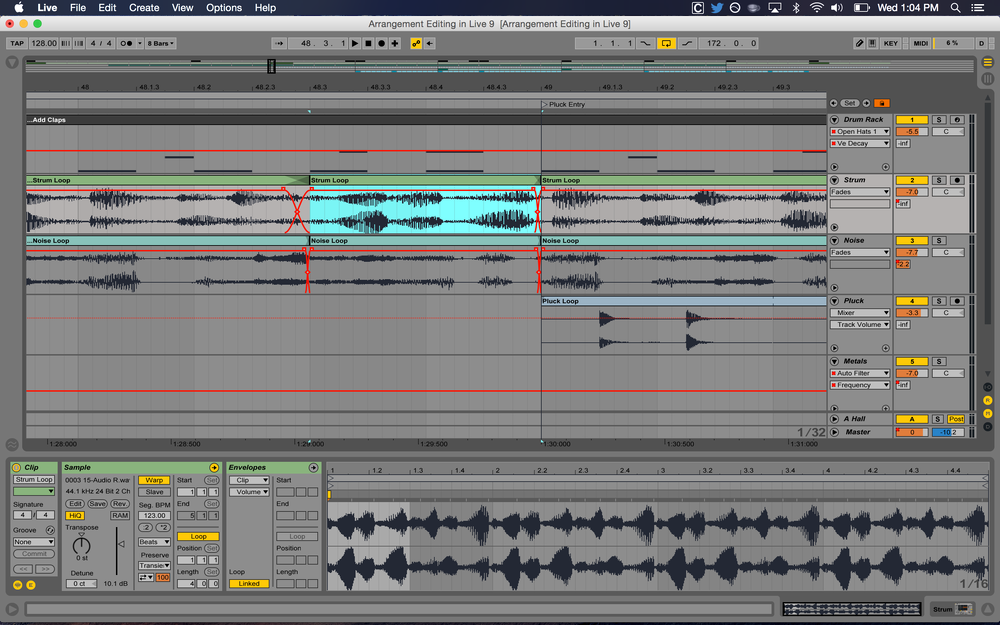Viewport: 1000px width, 625px height.
Task: Fold the Strum track
Action: tap(834, 180)
